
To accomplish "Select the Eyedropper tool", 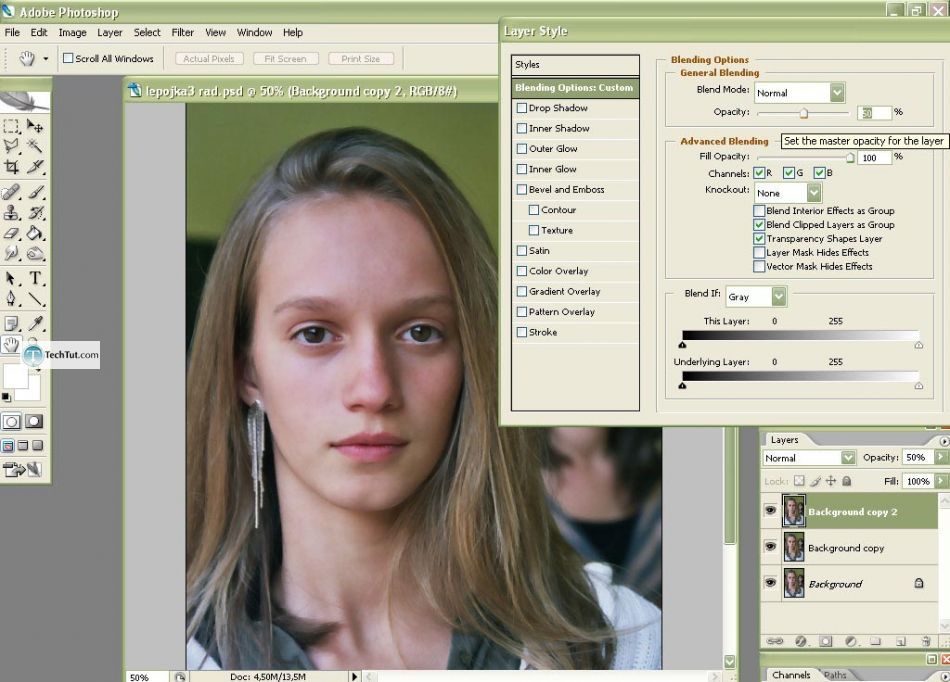I will tap(35, 324).
